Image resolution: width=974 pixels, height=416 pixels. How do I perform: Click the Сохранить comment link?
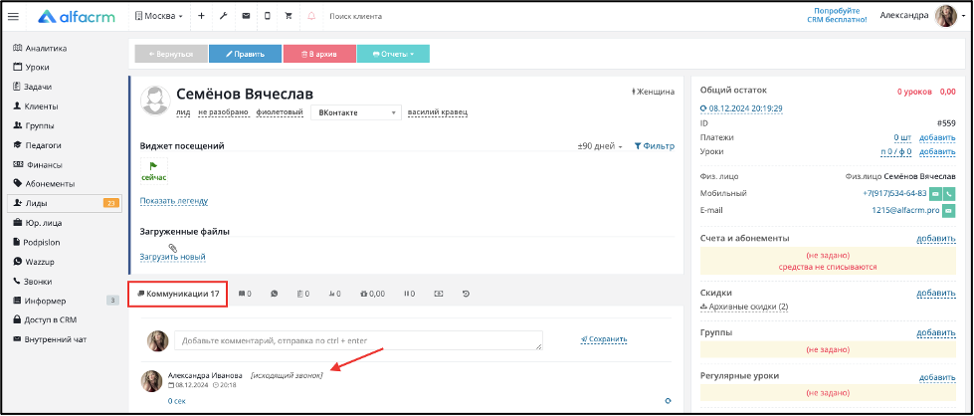point(603,340)
